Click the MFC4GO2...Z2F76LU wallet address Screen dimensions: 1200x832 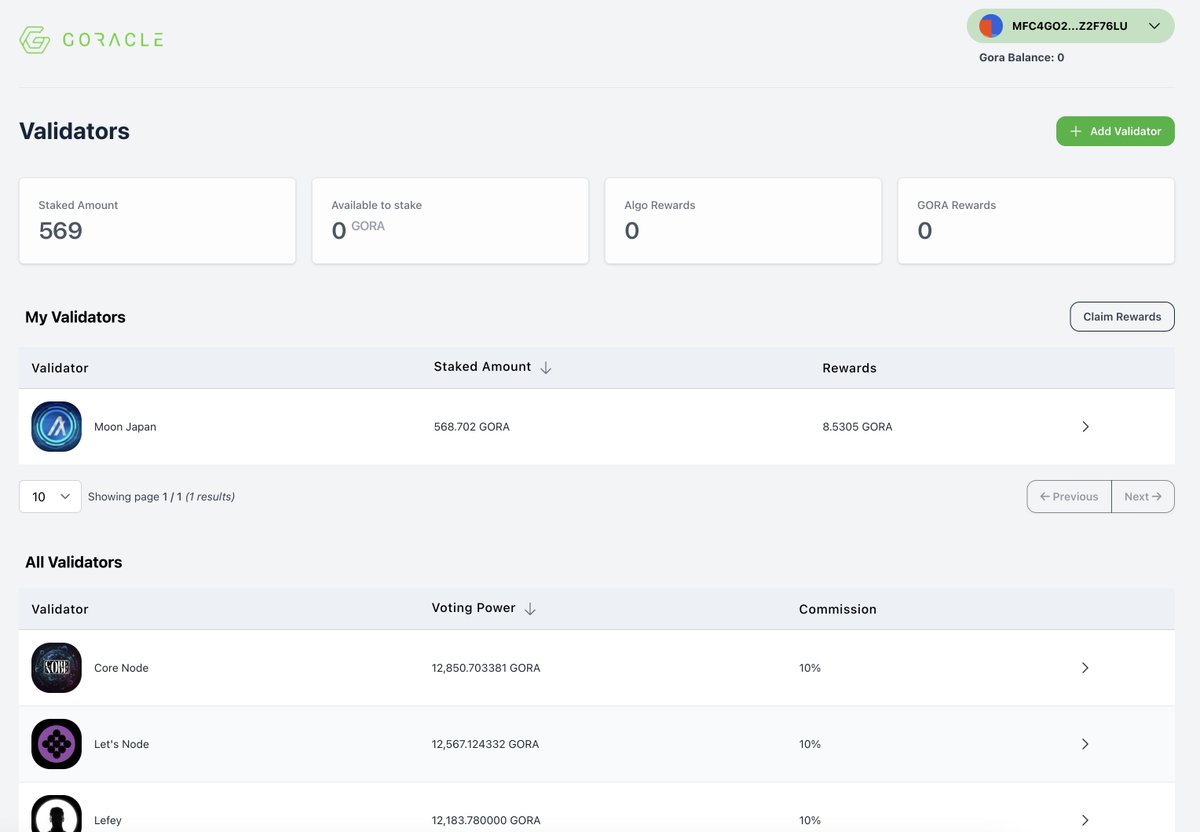[1069, 26]
